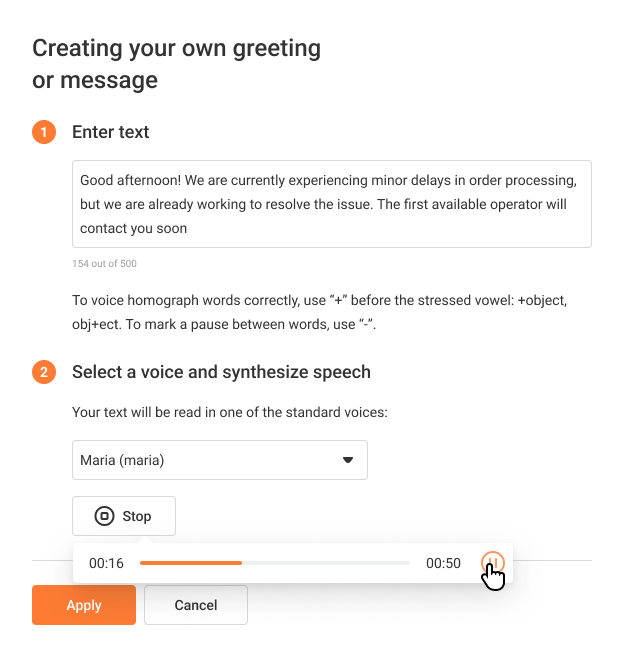Image resolution: width=624 pixels, height=657 pixels.
Task: Click the homograph hint text below the counter
Action: click(x=319, y=312)
